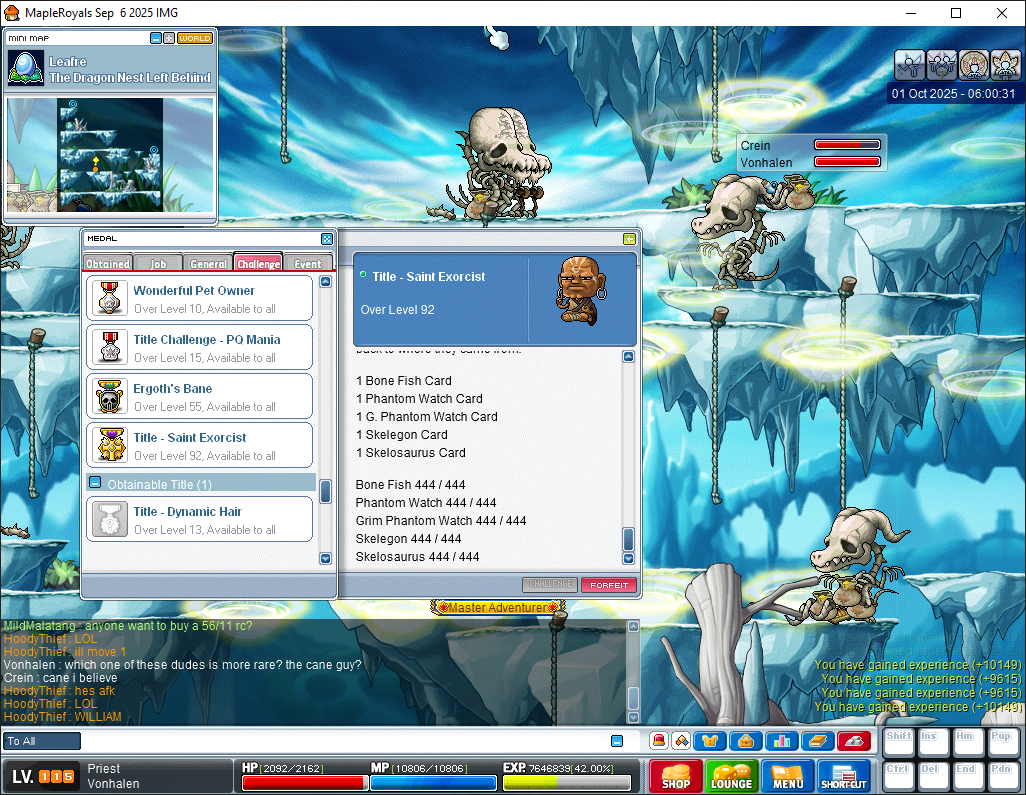Open the Cash Shop button

point(675,776)
